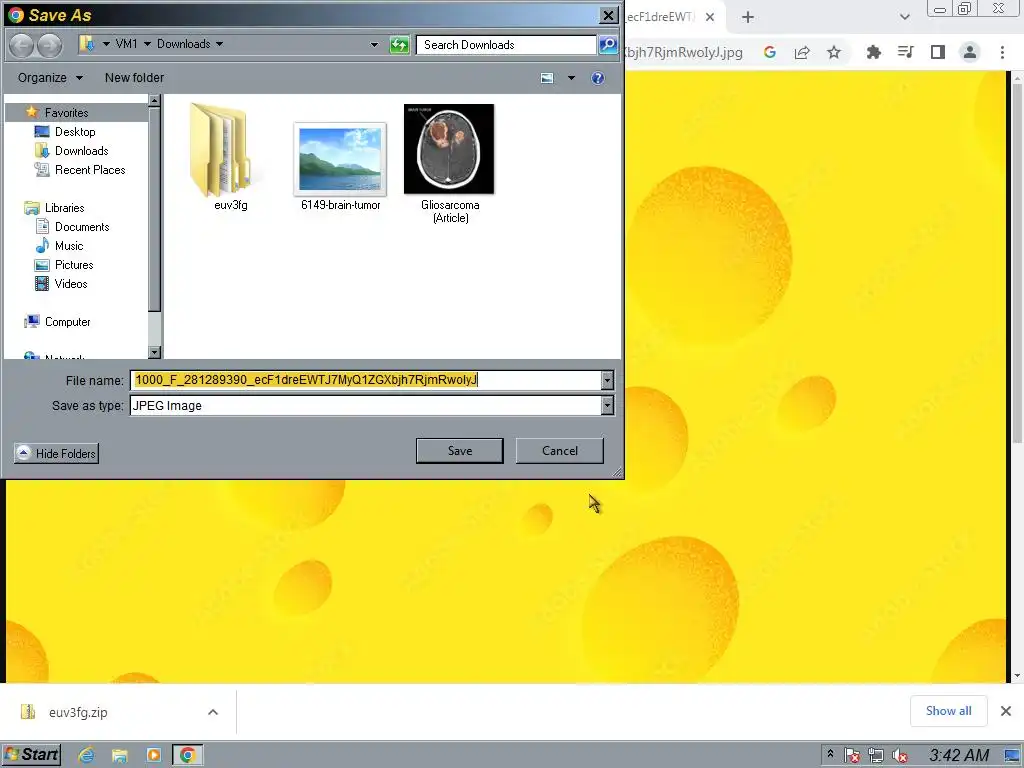The width and height of the screenshot is (1024, 768).
Task: Click the green refresh icon by address bar
Action: (x=399, y=44)
